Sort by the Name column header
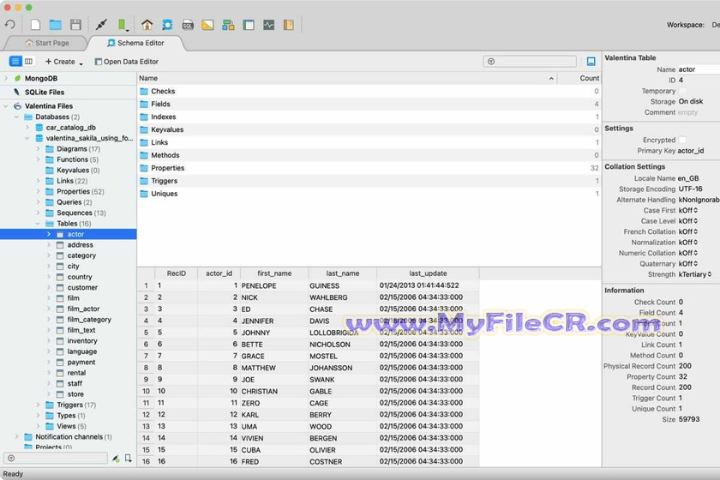The width and height of the screenshot is (720, 480). click(x=347, y=78)
